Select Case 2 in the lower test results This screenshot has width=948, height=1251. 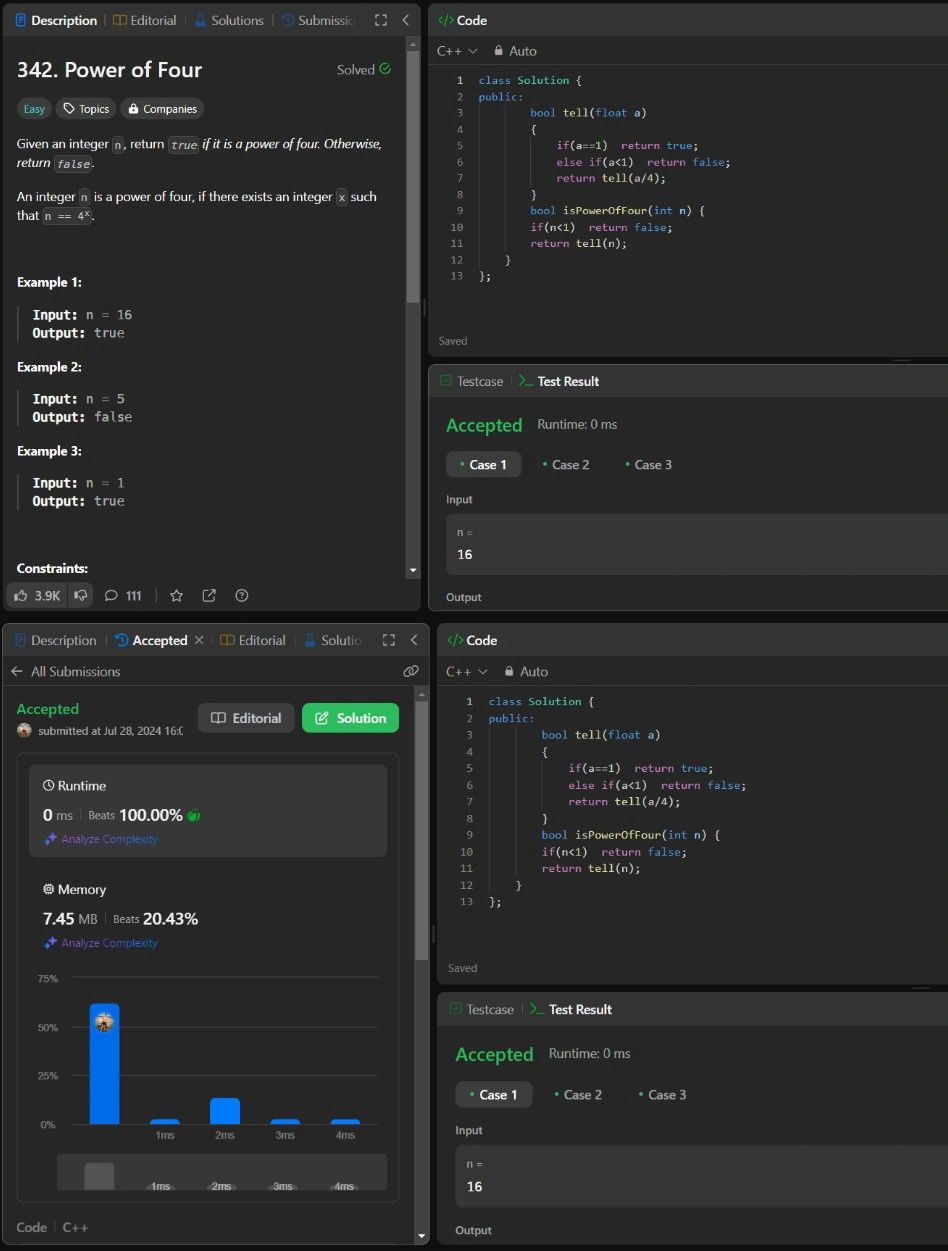(x=578, y=1094)
